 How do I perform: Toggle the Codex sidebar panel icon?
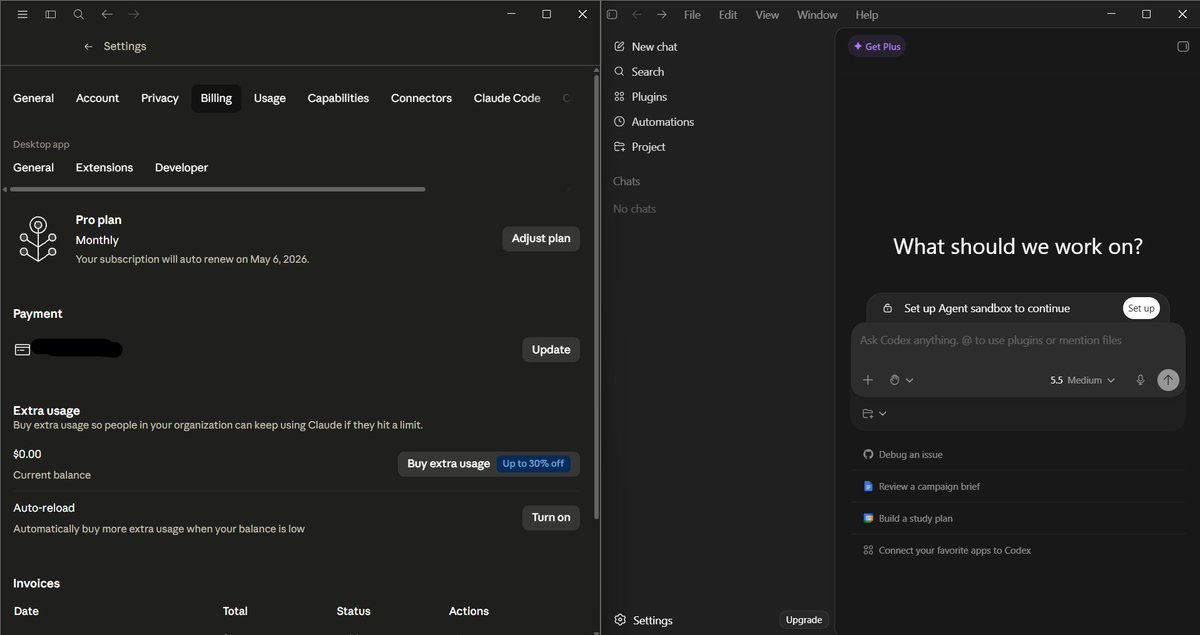(x=612, y=14)
